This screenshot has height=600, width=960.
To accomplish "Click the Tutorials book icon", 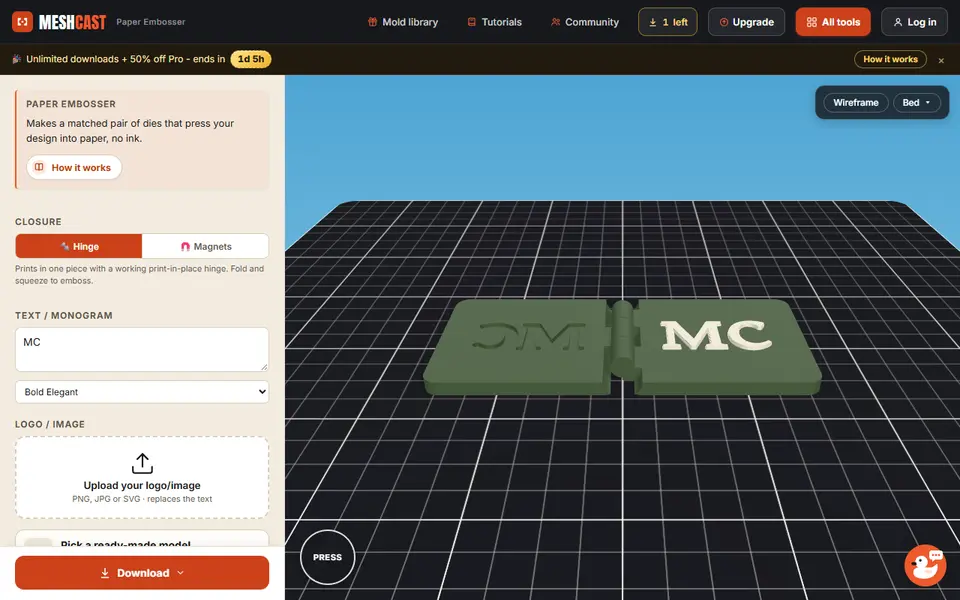I will 471,22.
